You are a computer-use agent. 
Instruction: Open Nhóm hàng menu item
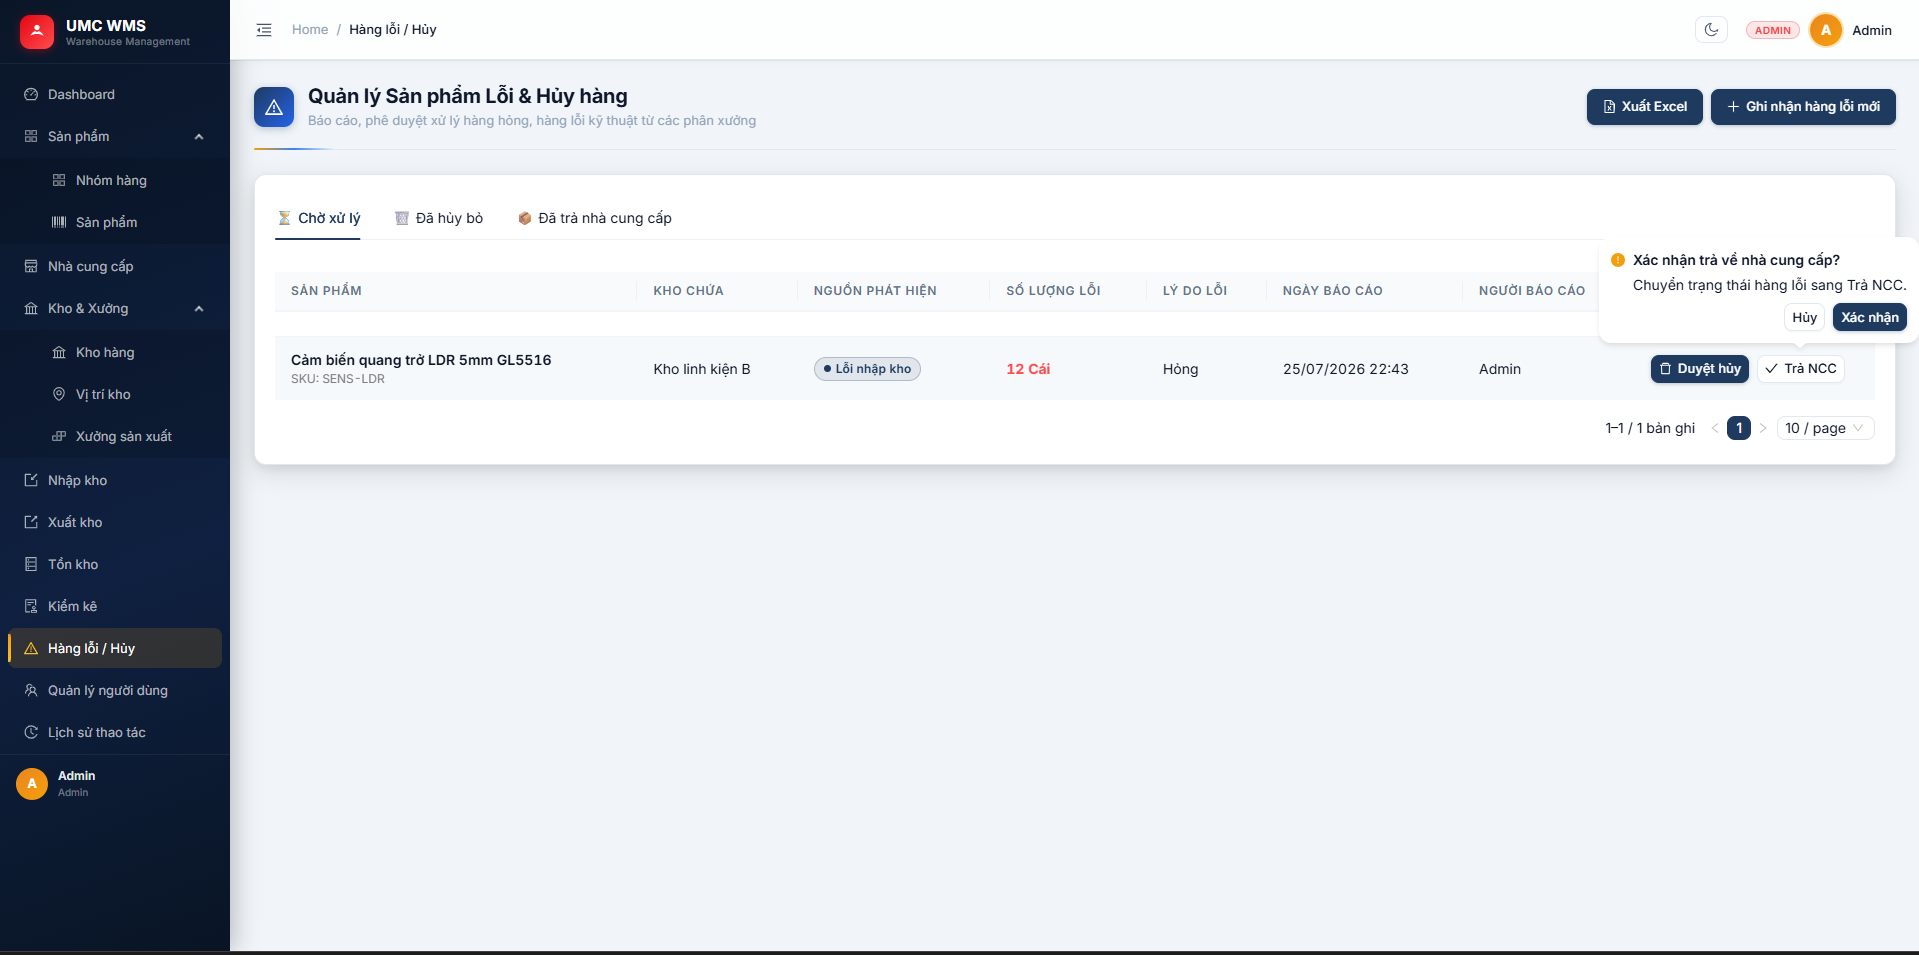coord(115,180)
